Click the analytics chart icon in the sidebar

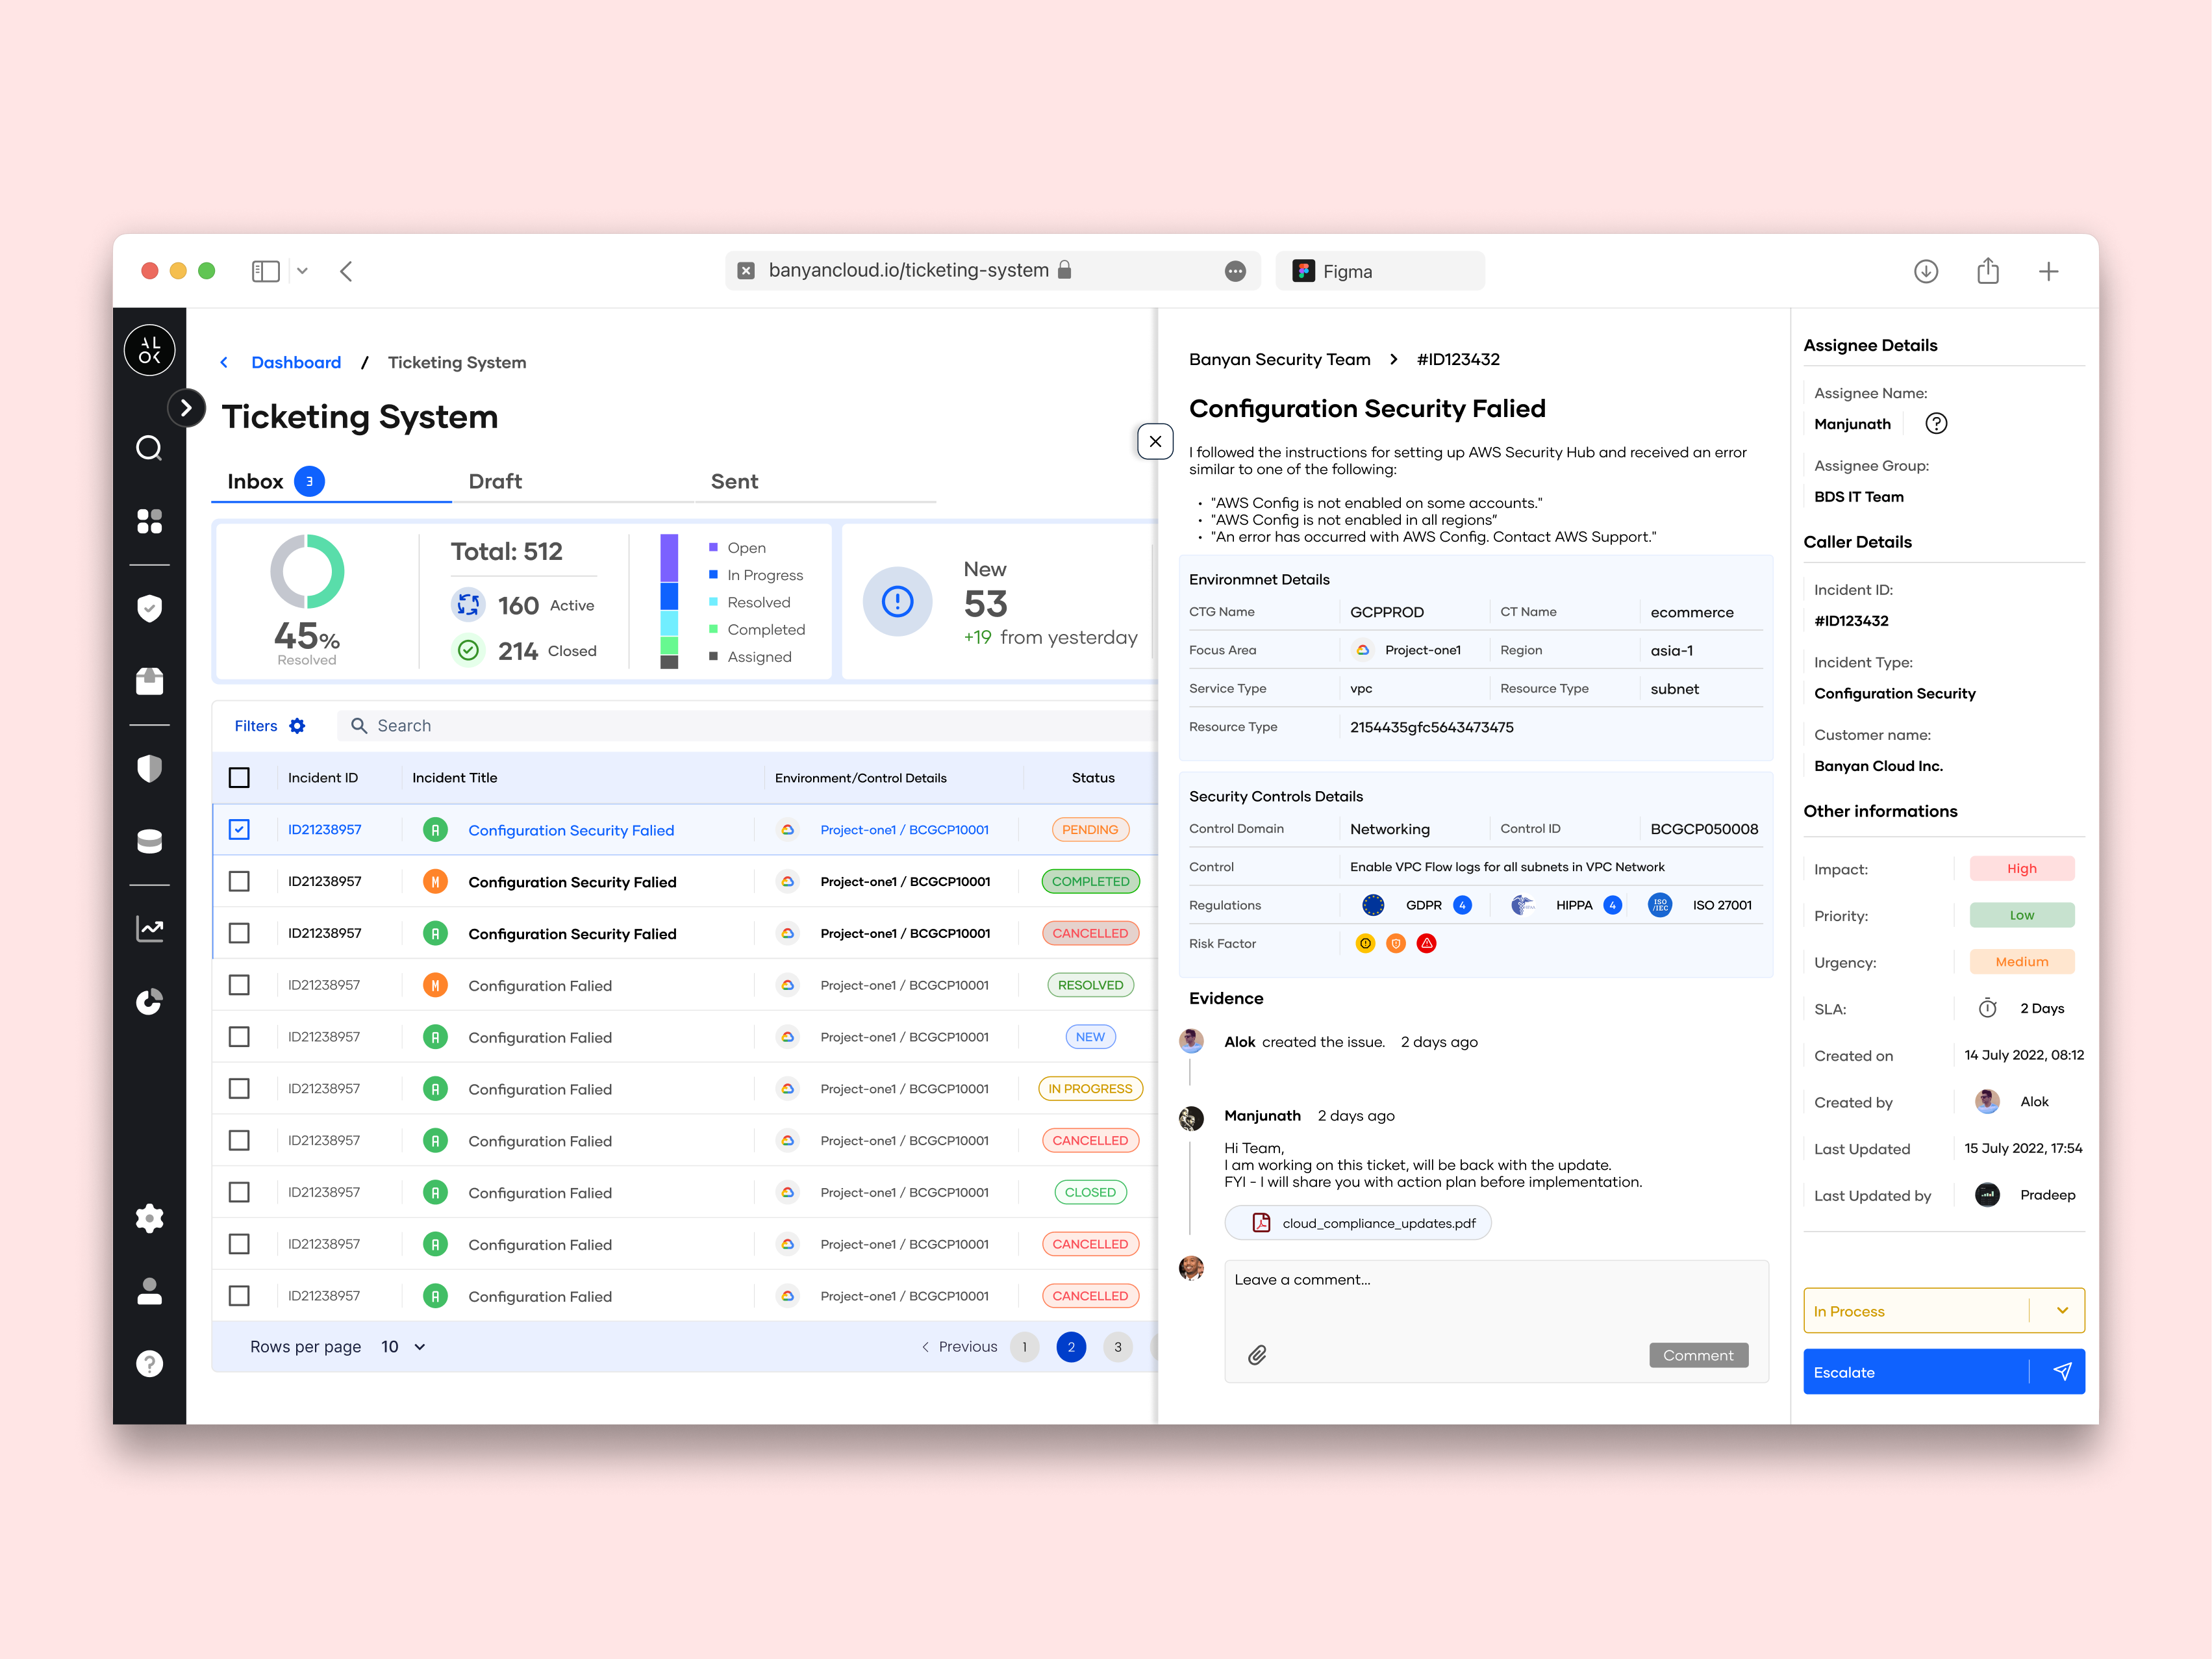click(149, 929)
